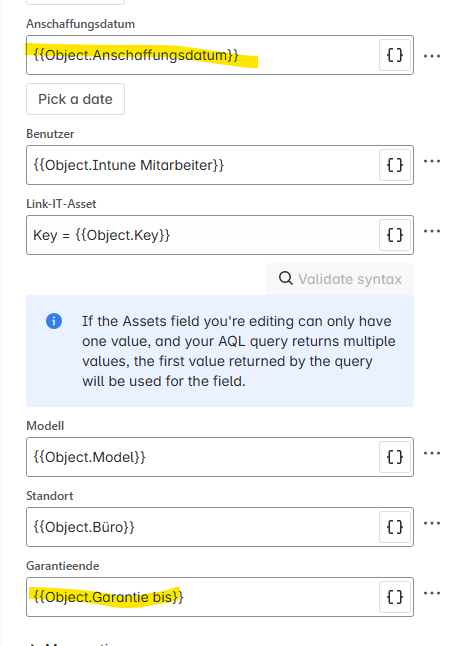Open smart value picker for Benutzer field
The image size is (456, 646).
pos(395,165)
